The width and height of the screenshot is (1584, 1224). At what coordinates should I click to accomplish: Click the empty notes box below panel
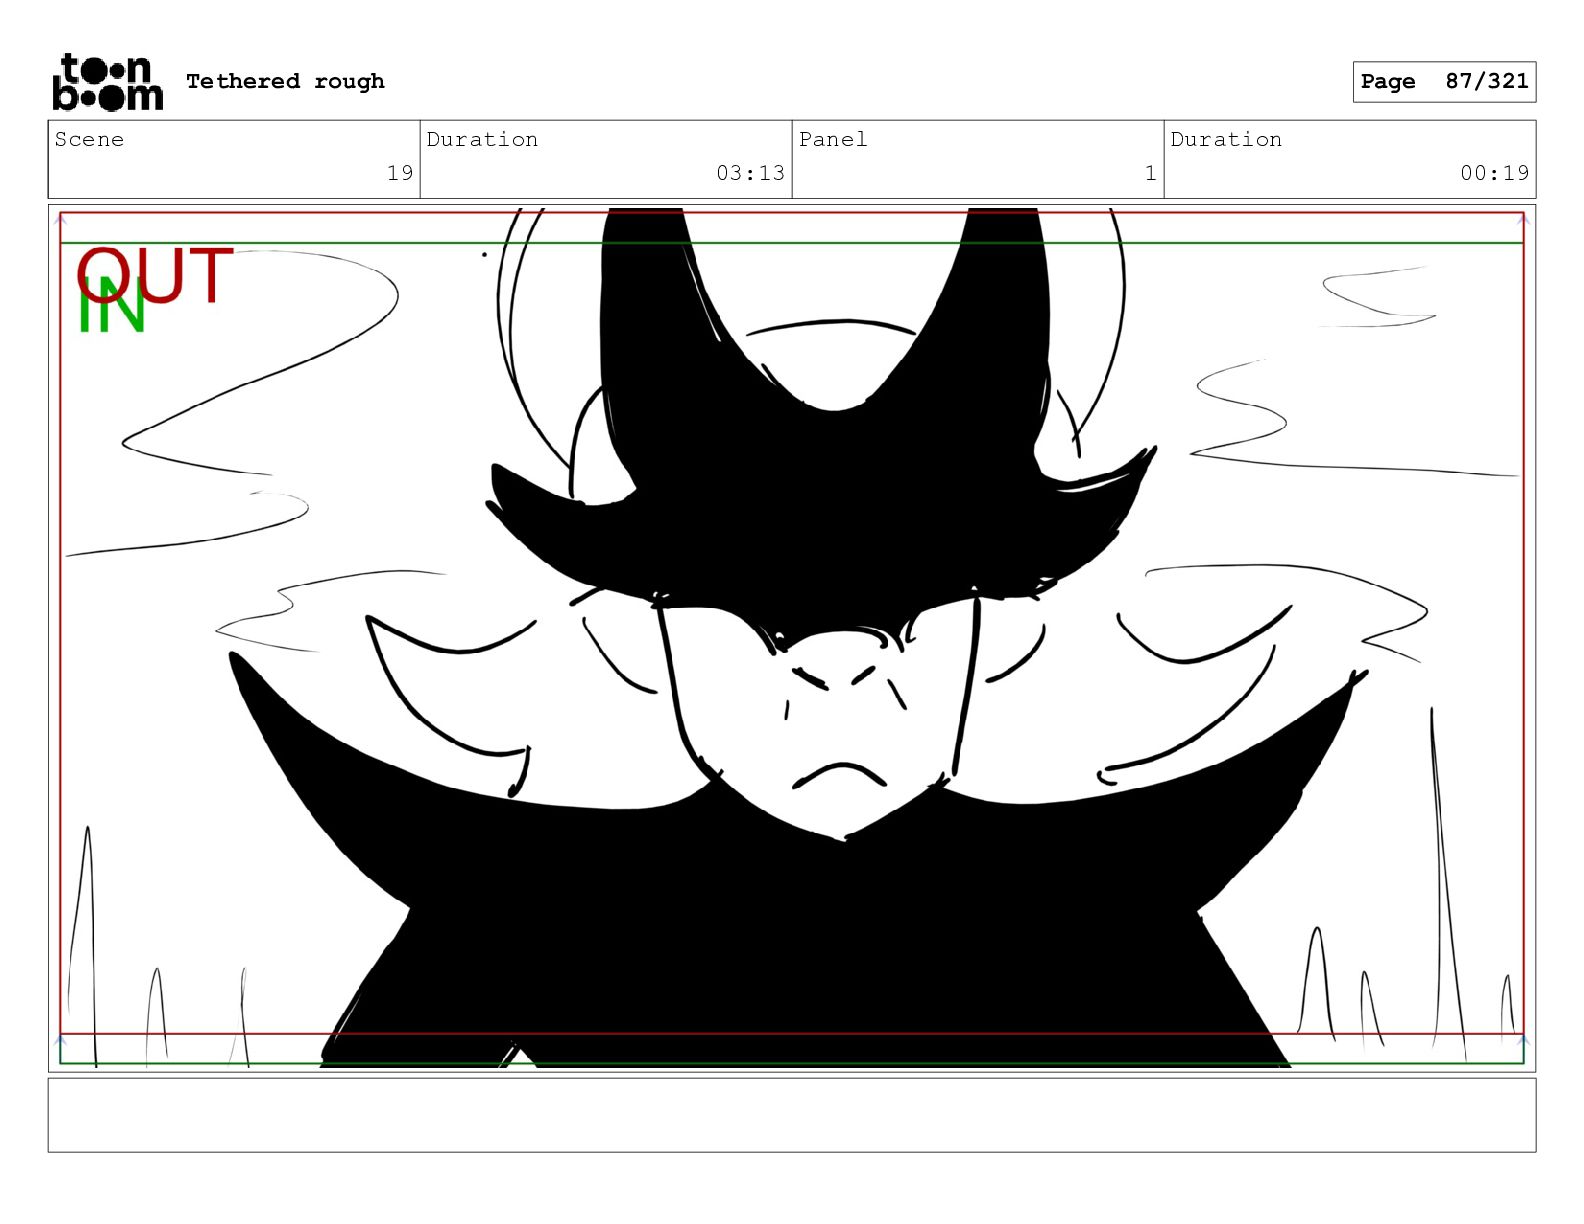pyautogui.click(x=792, y=1115)
